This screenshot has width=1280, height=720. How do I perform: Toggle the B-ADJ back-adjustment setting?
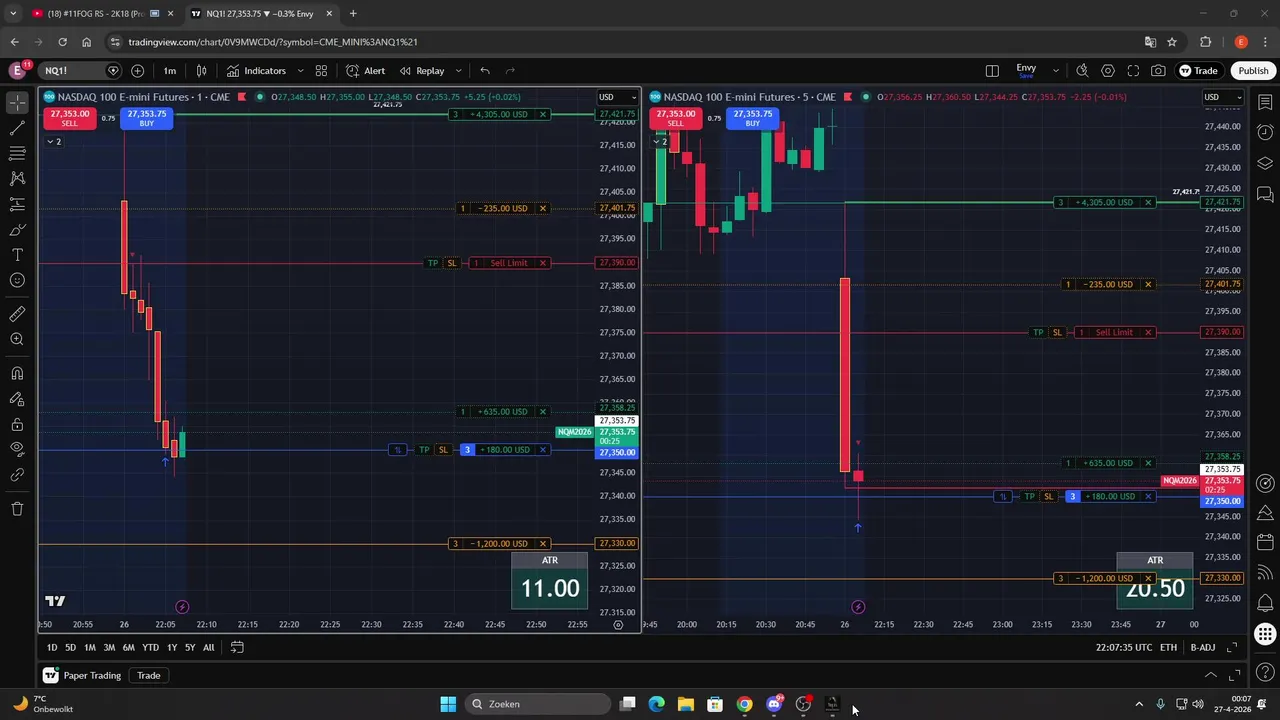pyautogui.click(x=1203, y=648)
